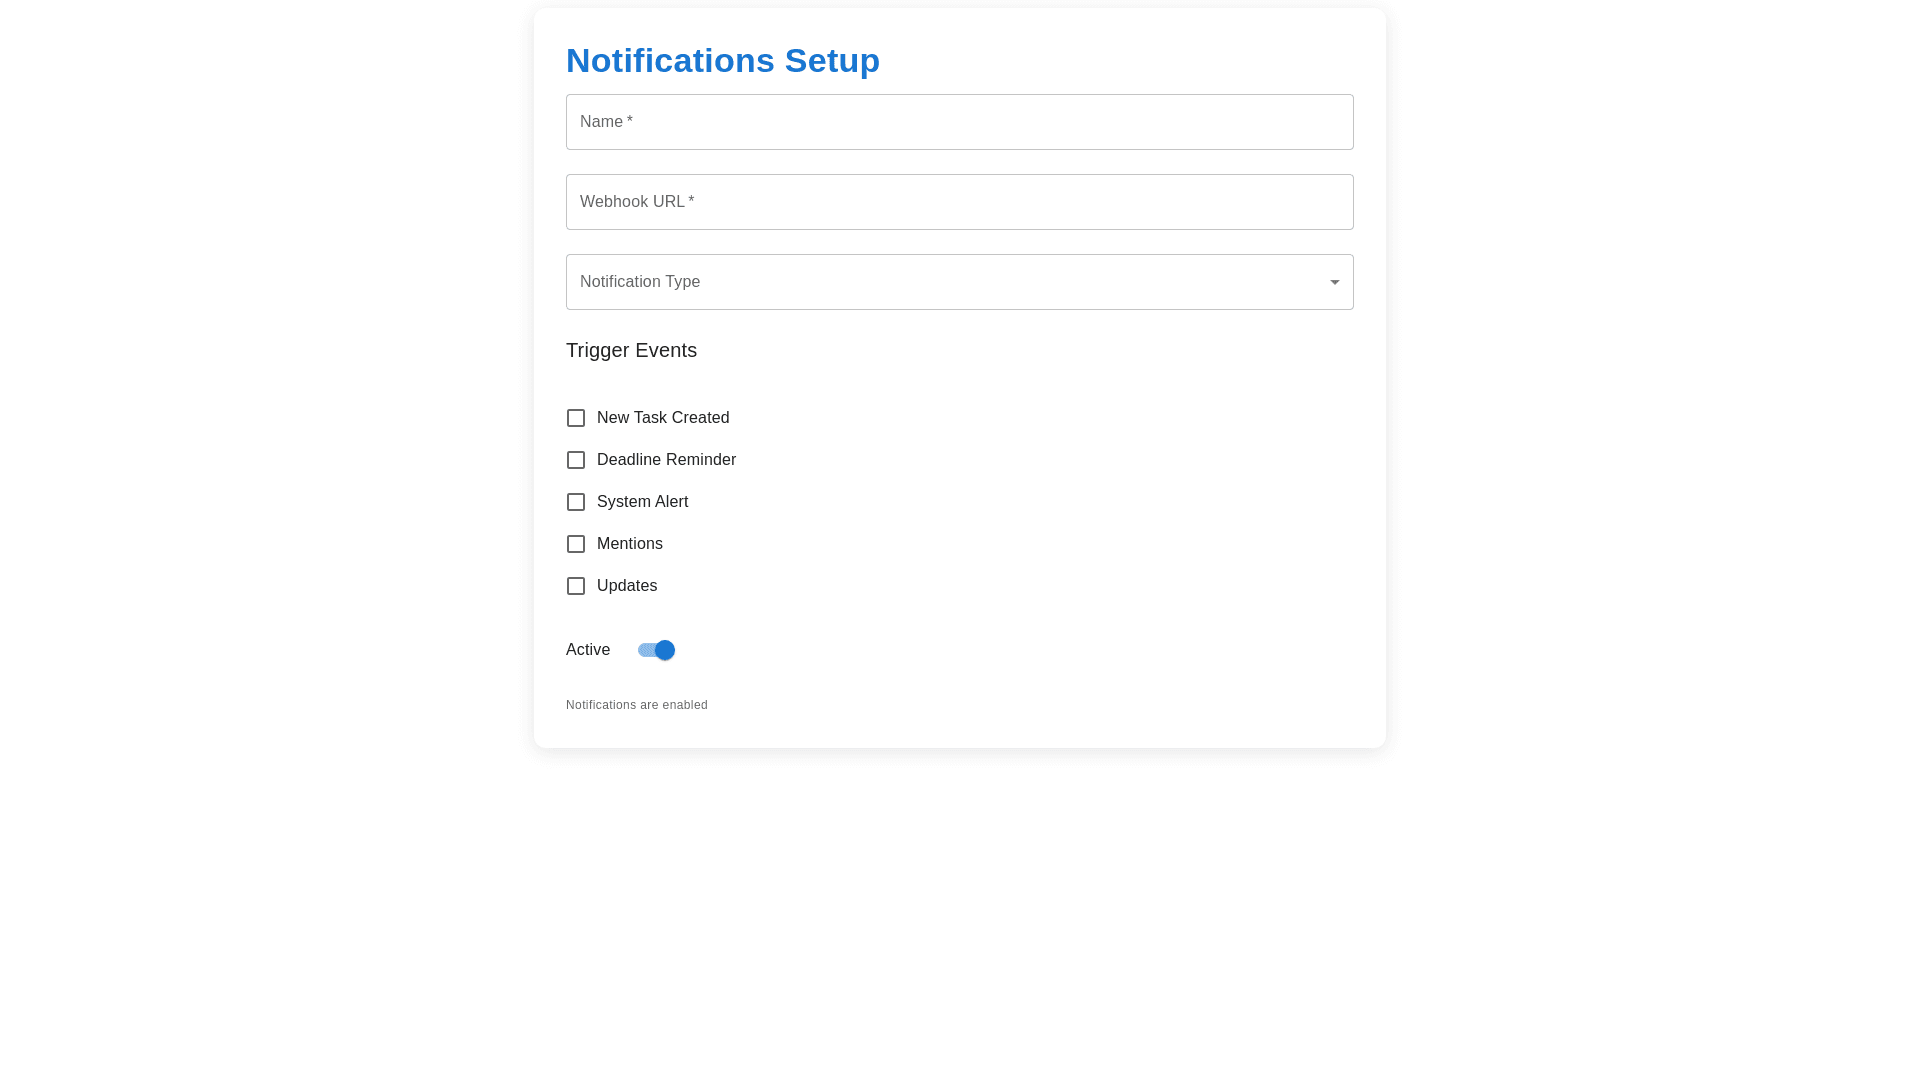Click the Notifications Setup heading

click(723, 61)
